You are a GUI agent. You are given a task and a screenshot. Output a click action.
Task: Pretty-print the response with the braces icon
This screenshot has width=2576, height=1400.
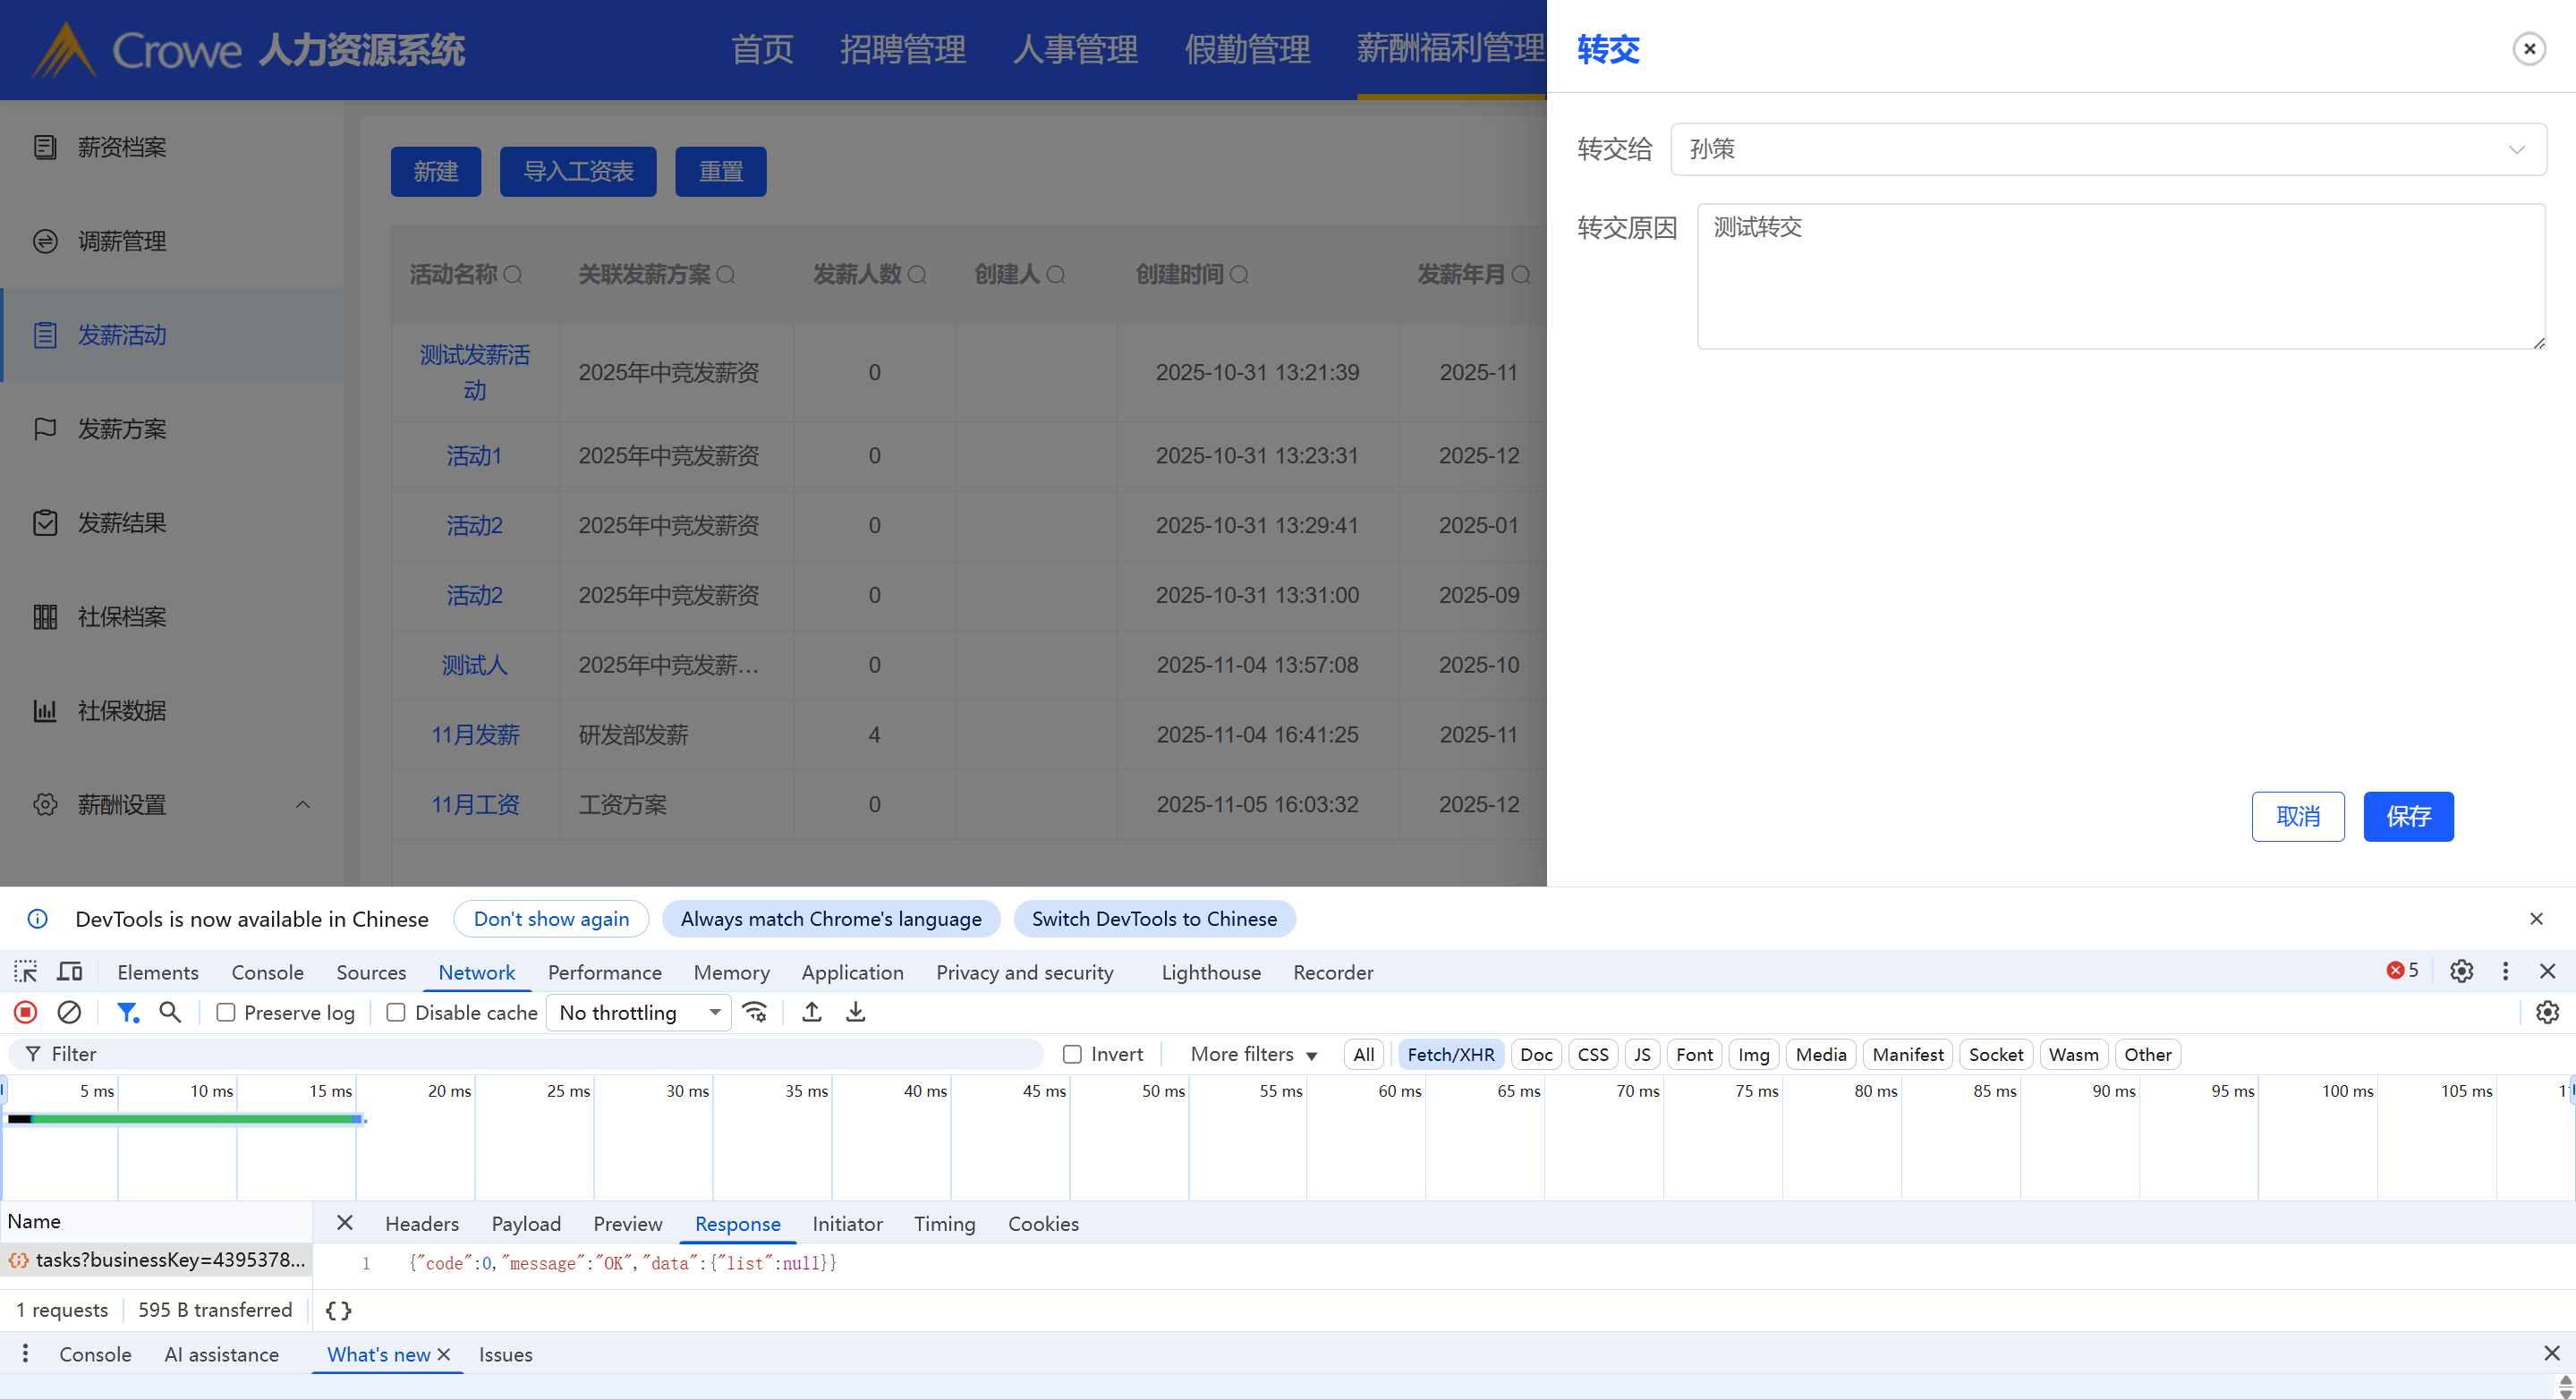pyautogui.click(x=338, y=1310)
